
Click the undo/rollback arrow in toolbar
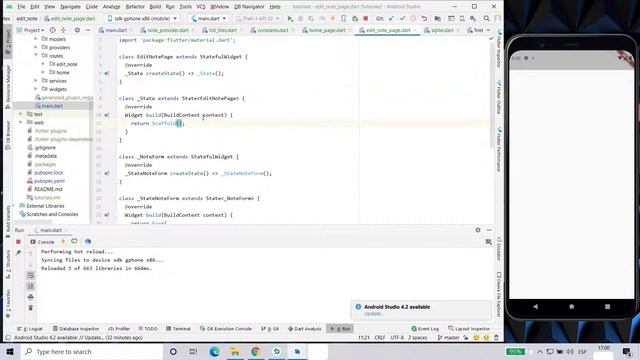pos(424,18)
